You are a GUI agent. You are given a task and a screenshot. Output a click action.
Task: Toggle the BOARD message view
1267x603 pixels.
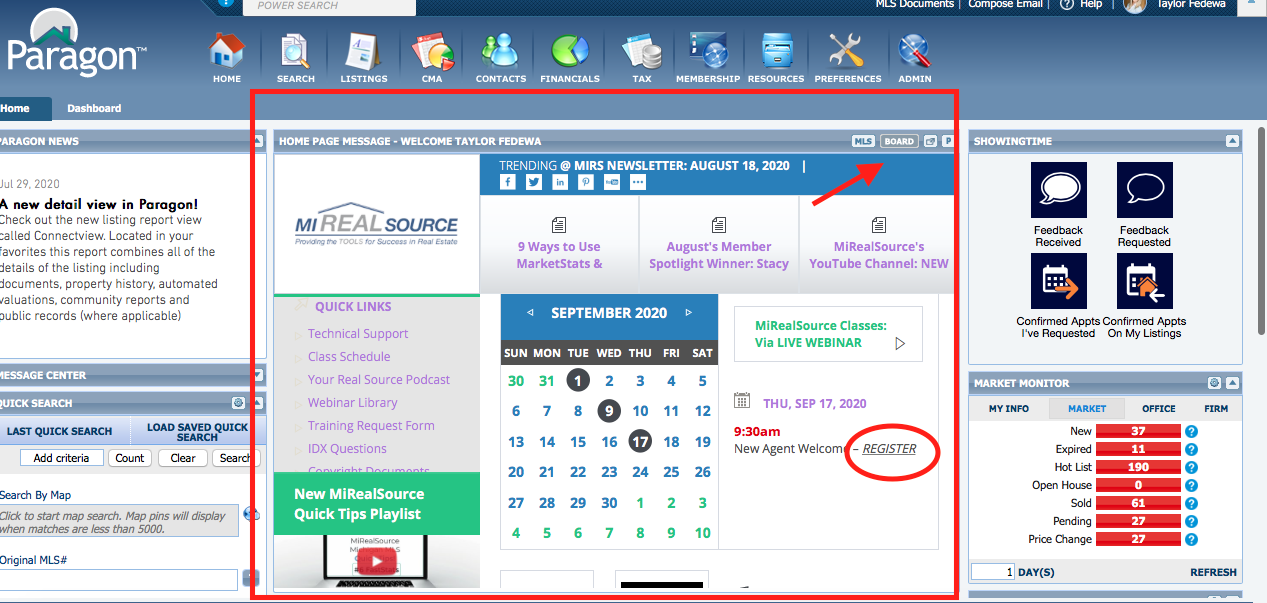point(899,142)
